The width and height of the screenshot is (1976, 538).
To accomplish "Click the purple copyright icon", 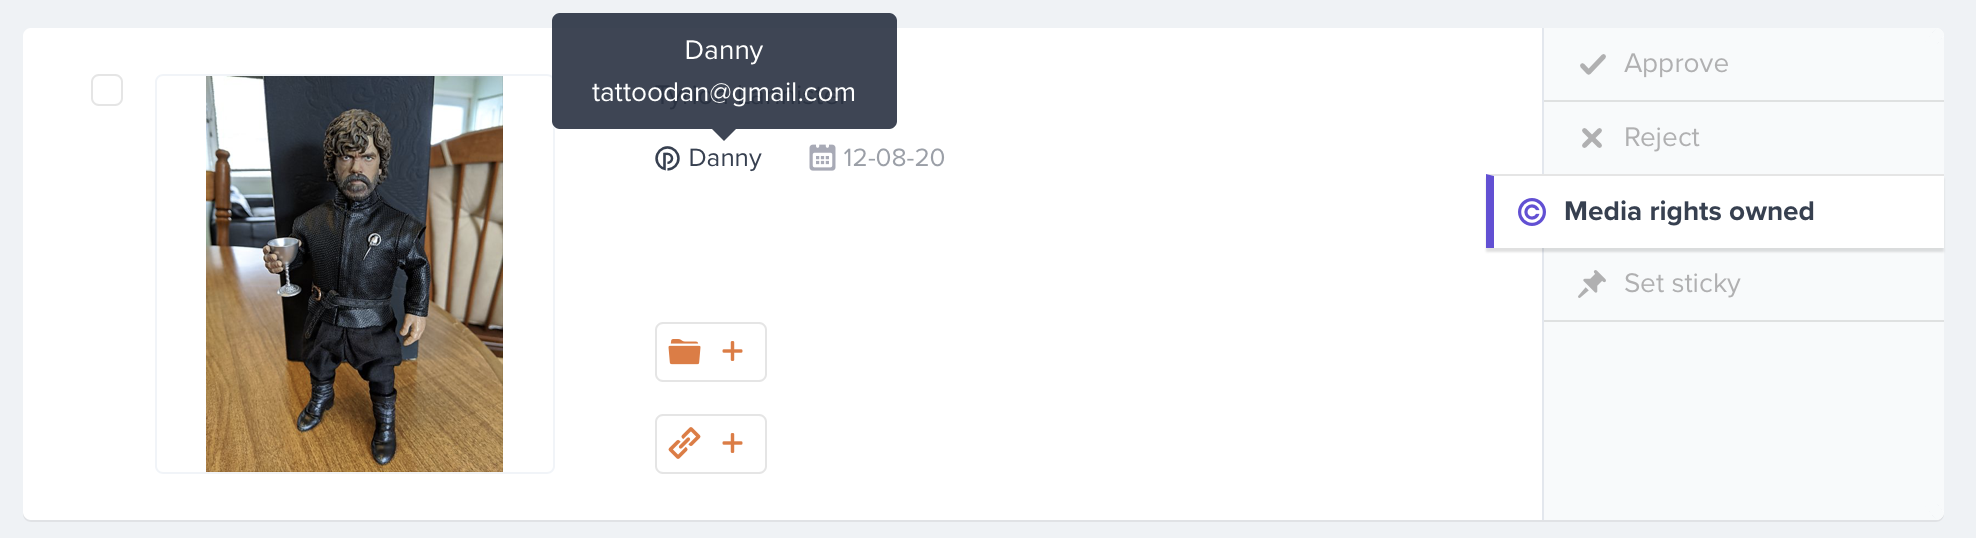I will [1532, 212].
